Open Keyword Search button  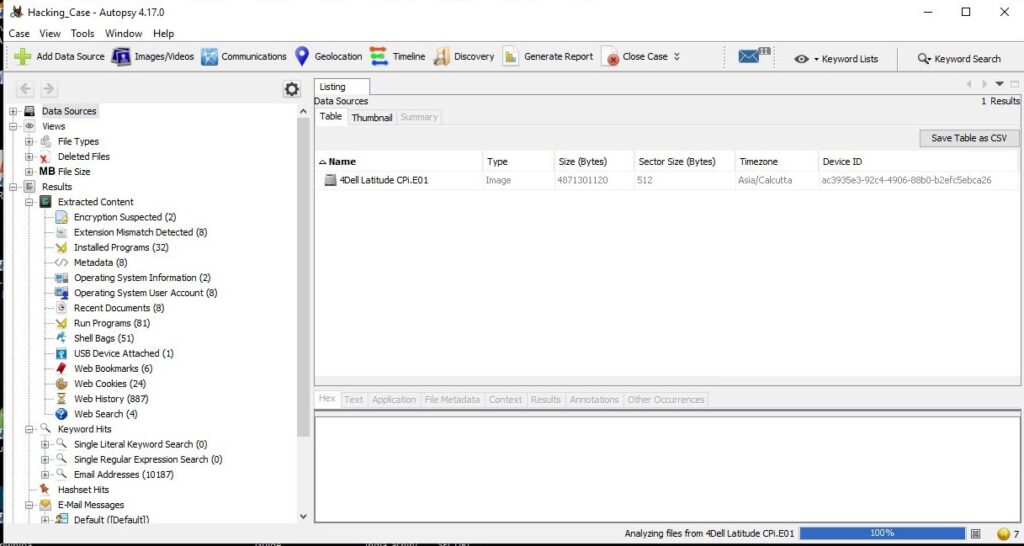(x=959, y=58)
